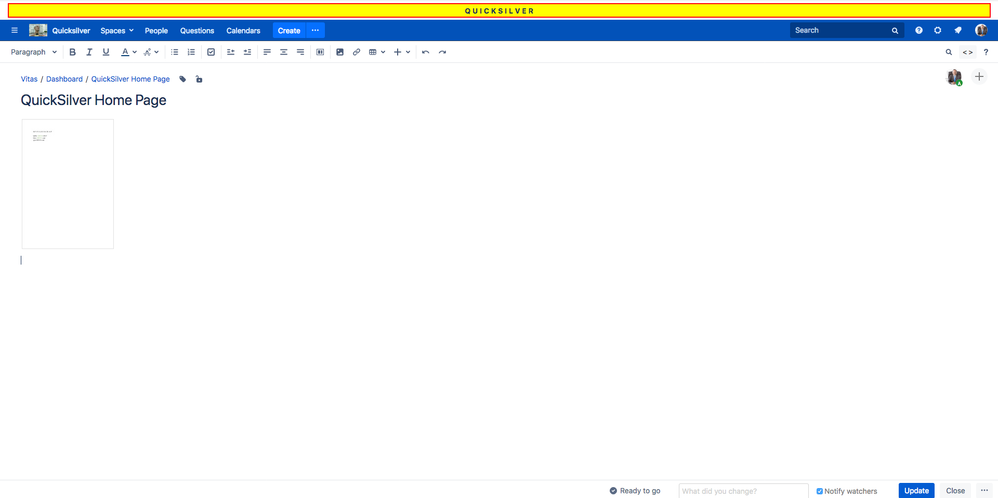
Task: Click the editor avatar near invite button
Action: click(x=954, y=77)
